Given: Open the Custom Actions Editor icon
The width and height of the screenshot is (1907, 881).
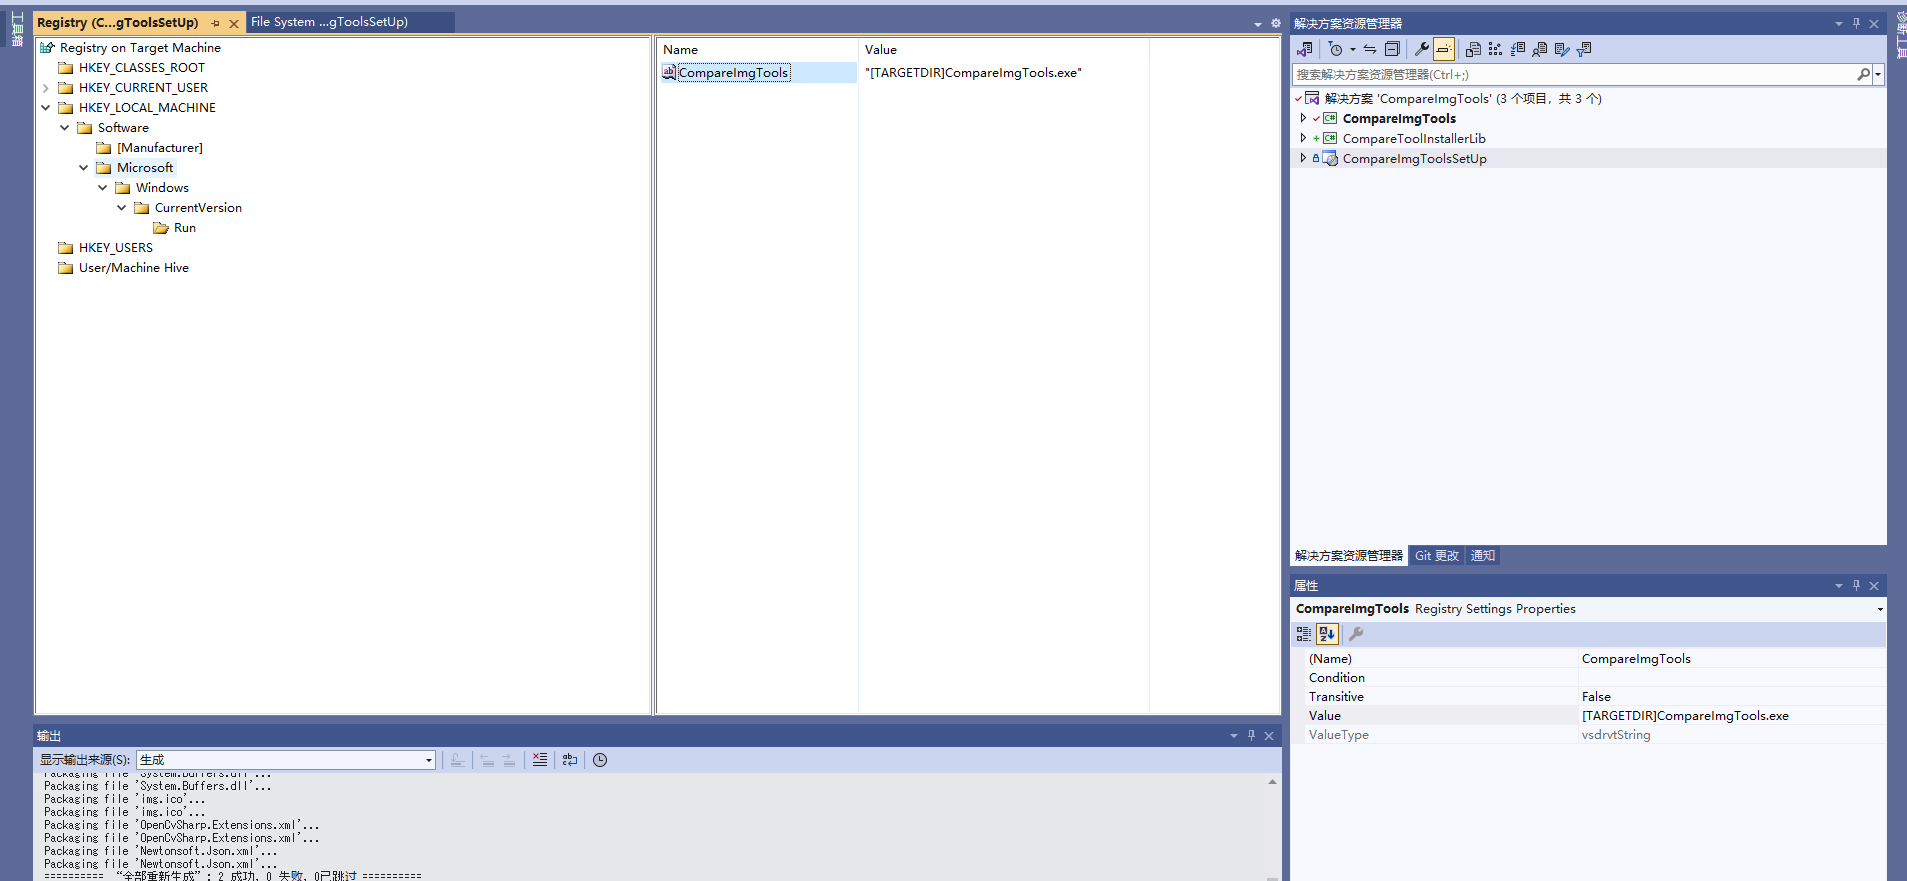Looking at the screenshot, I should click(1562, 49).
